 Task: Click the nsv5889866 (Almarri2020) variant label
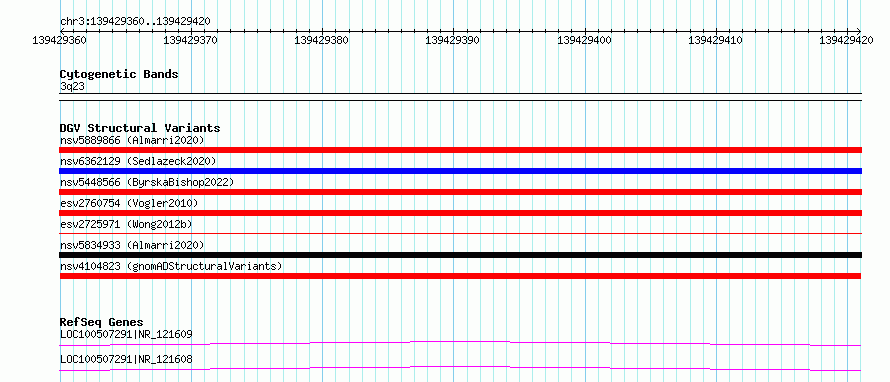[x=132, y=140]
